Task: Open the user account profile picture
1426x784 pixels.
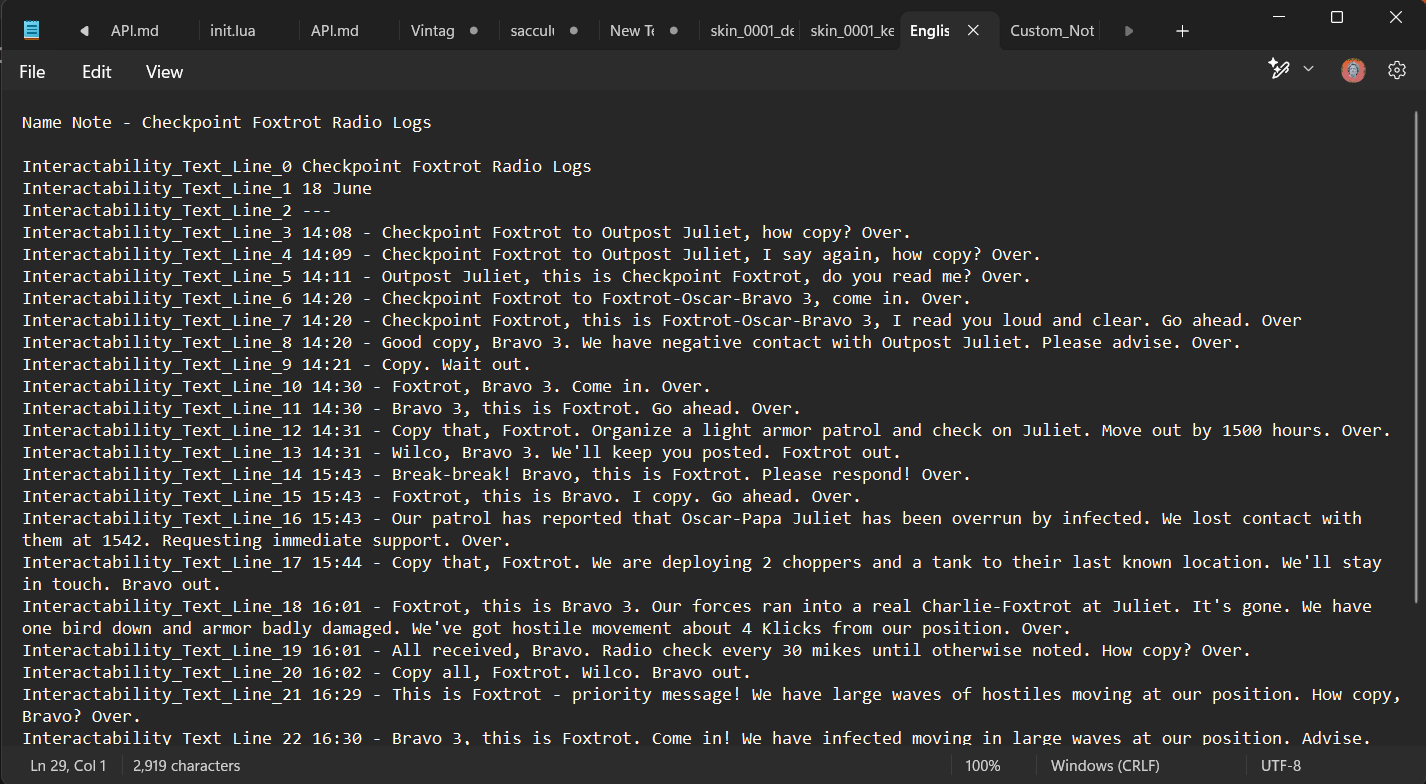Action: (x=1353, y=70)
